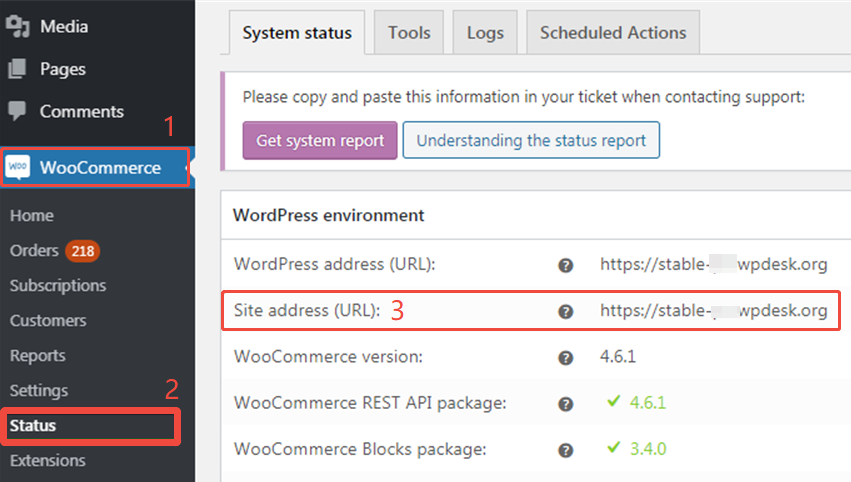Open the Comments menu item
This screenshot has height=482, width=851.
[81, 111]
